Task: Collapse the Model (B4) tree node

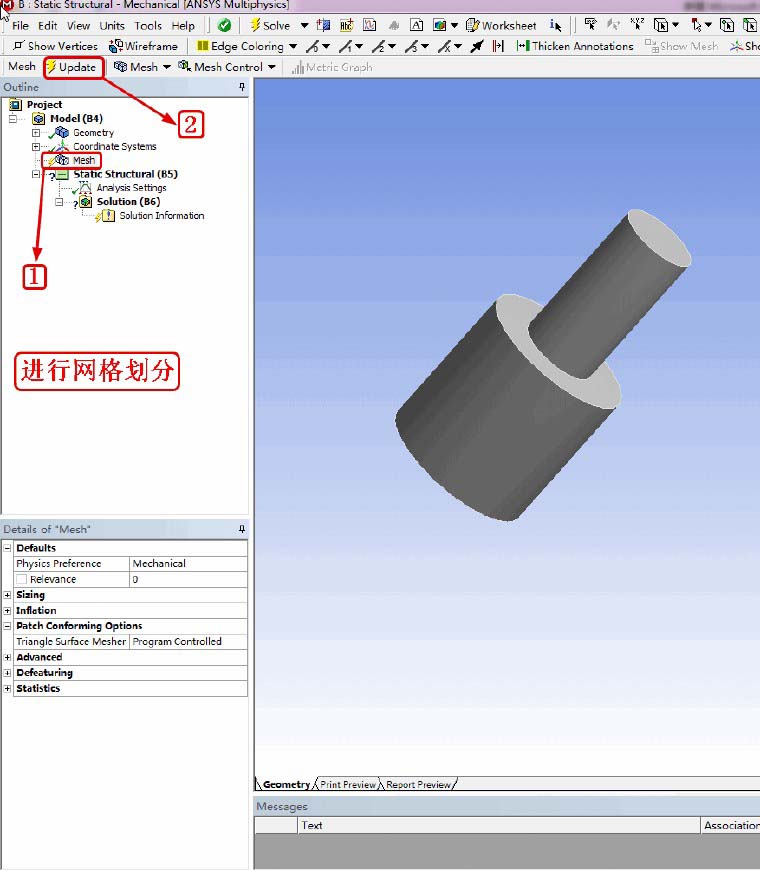Action: [x=13, y=119]
